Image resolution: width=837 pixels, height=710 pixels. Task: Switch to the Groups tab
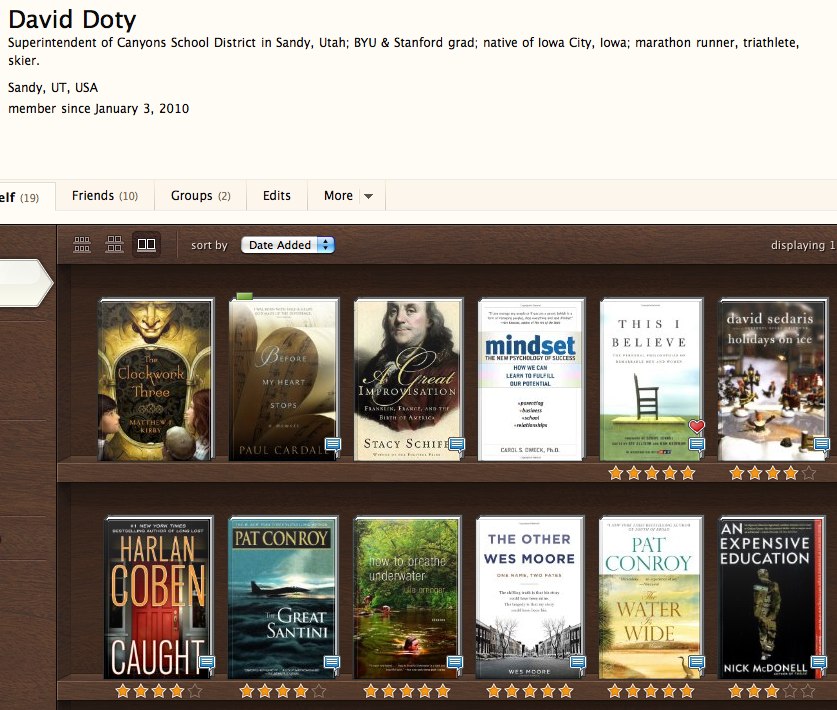pos(200,196)
